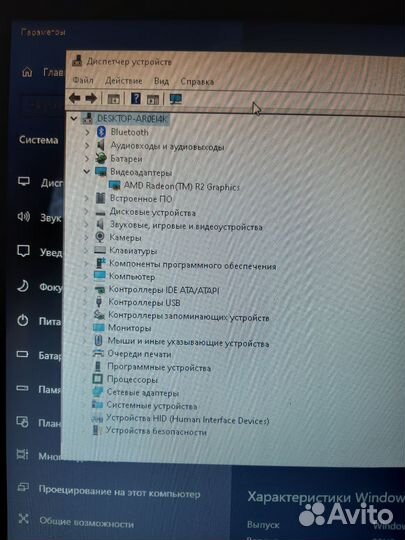Select Программные устройства

click(x=159, y=367)
